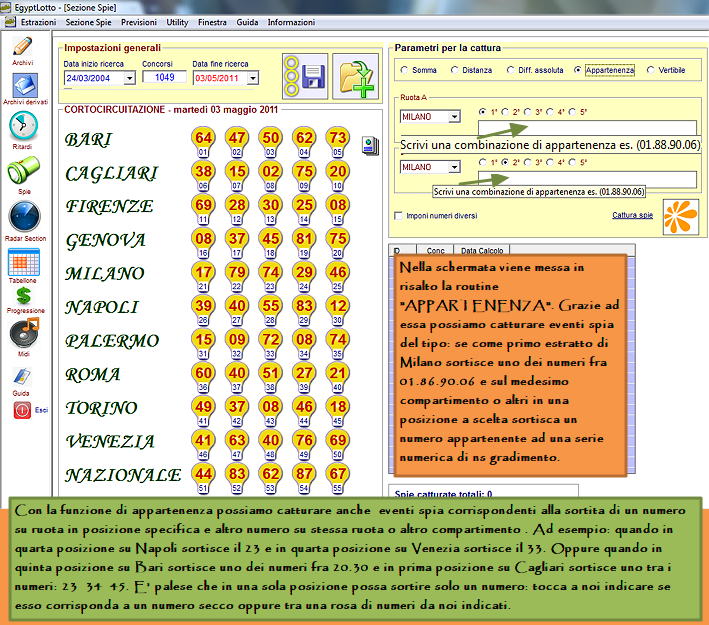The image size is (709, 625).
Task: Click Bari first number bulb 64
Action: [203, 138]
